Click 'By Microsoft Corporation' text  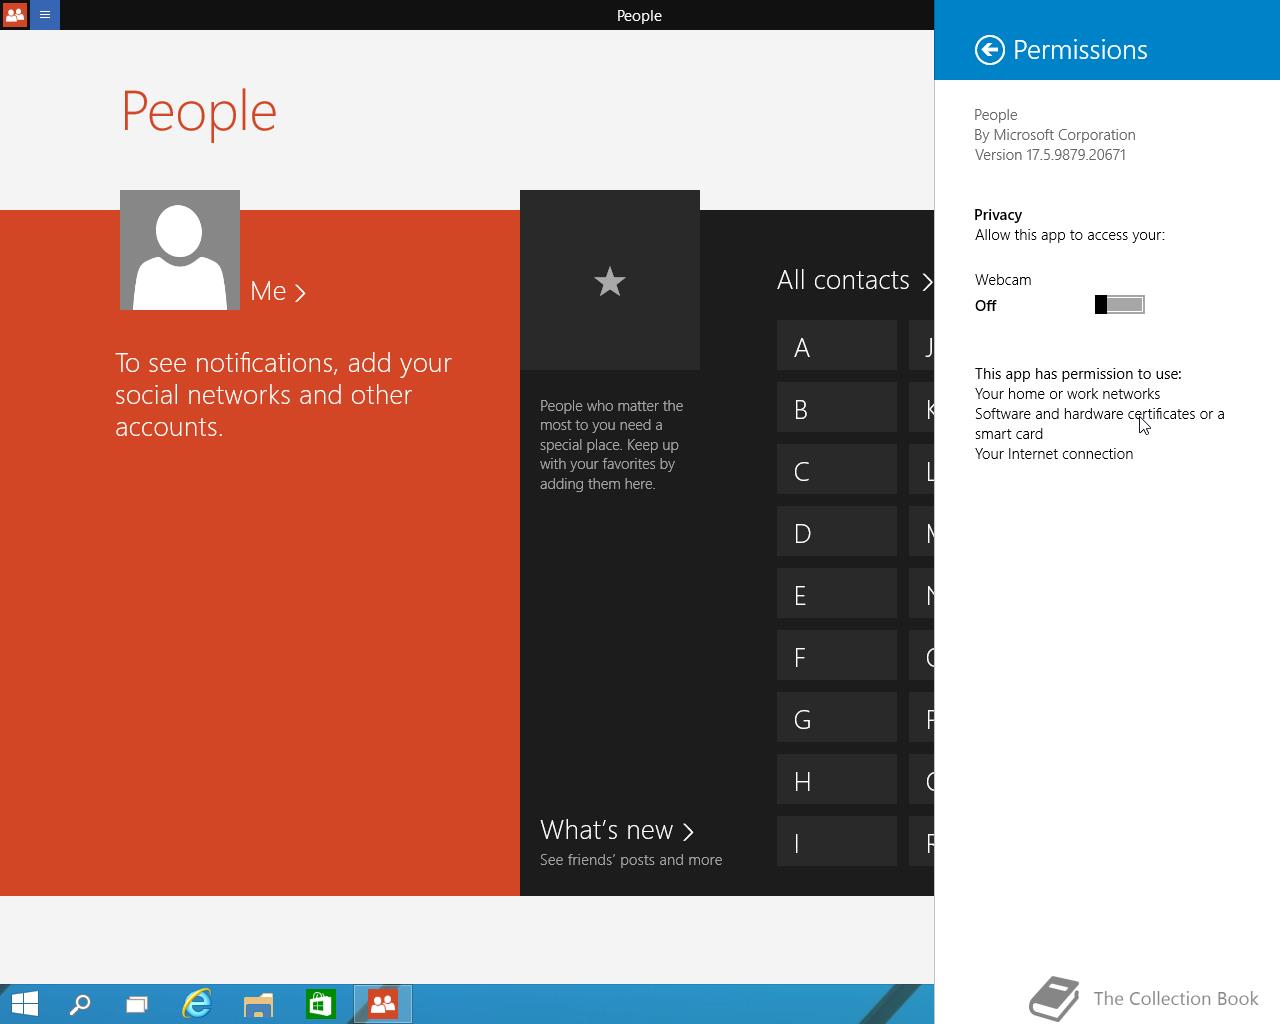(1055, 135)
